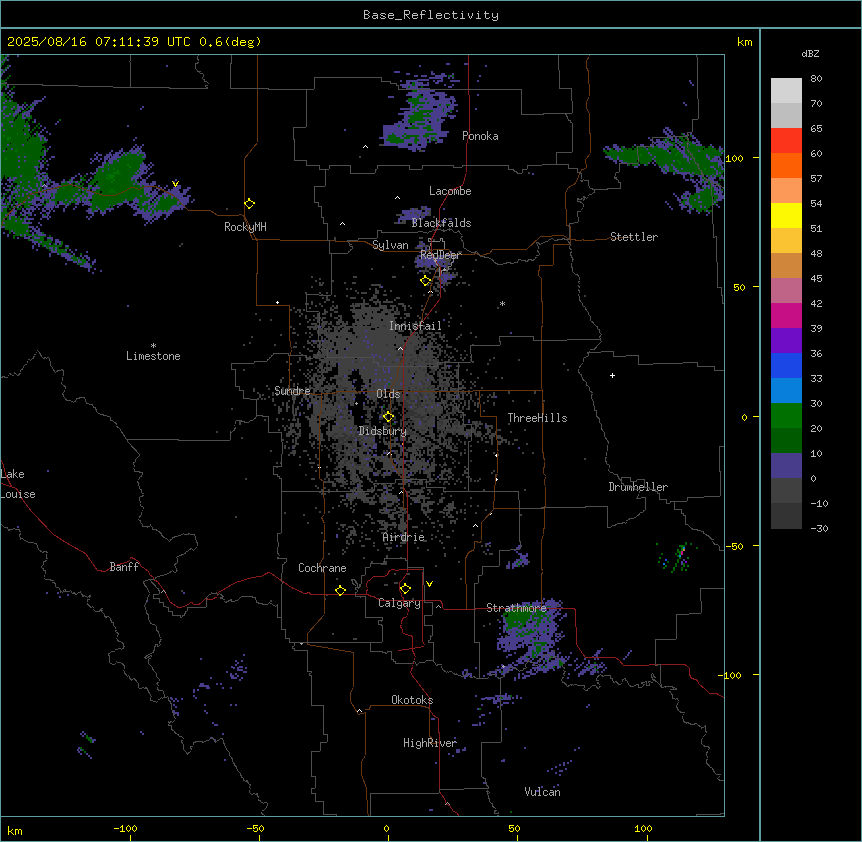This screenshot has width=862, height=842.
Task: Select the light gray 80-70 dBZ legend swatch
Action: (x=786, y=91)
